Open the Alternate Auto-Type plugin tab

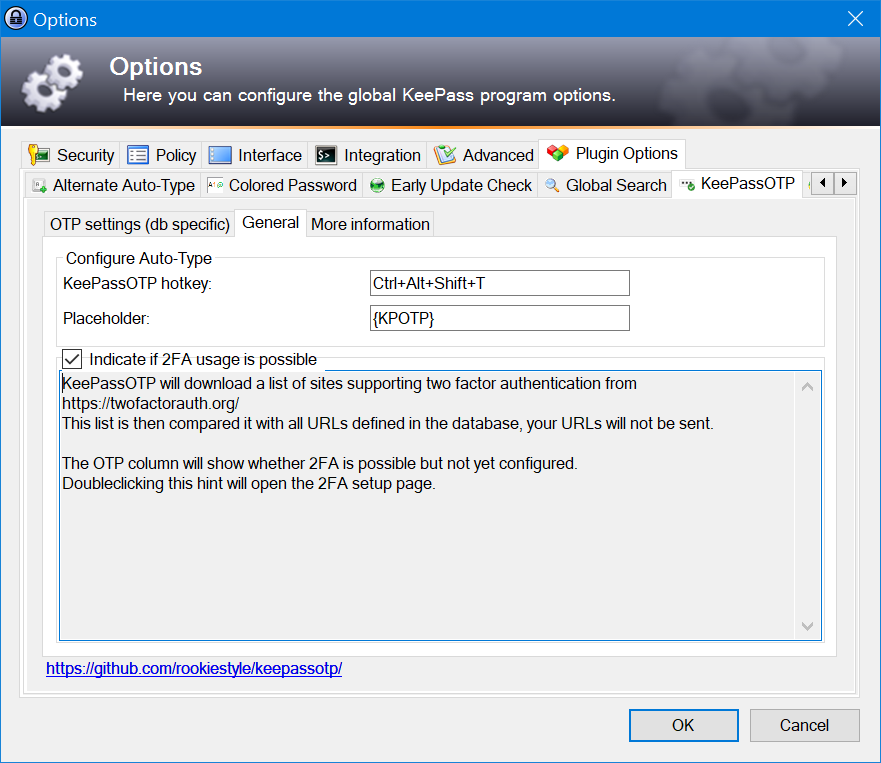click(113, 185)
